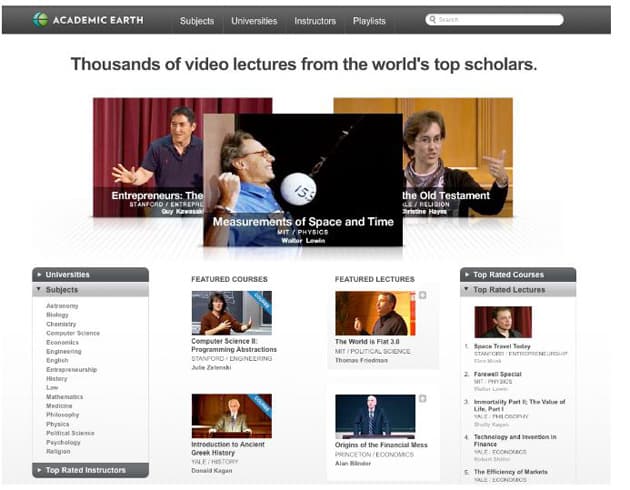Click the blue Course ribbon on Ancient Greek History thumbnail
Image resolution: width=630 pixels, height=490 pixels.
tap(262, 402)
